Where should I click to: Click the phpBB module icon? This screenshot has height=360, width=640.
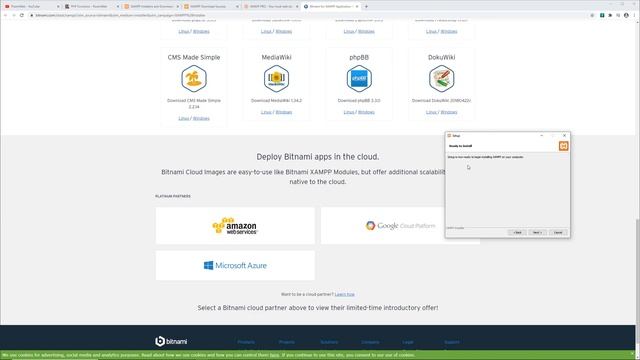[x=359, y=78]
